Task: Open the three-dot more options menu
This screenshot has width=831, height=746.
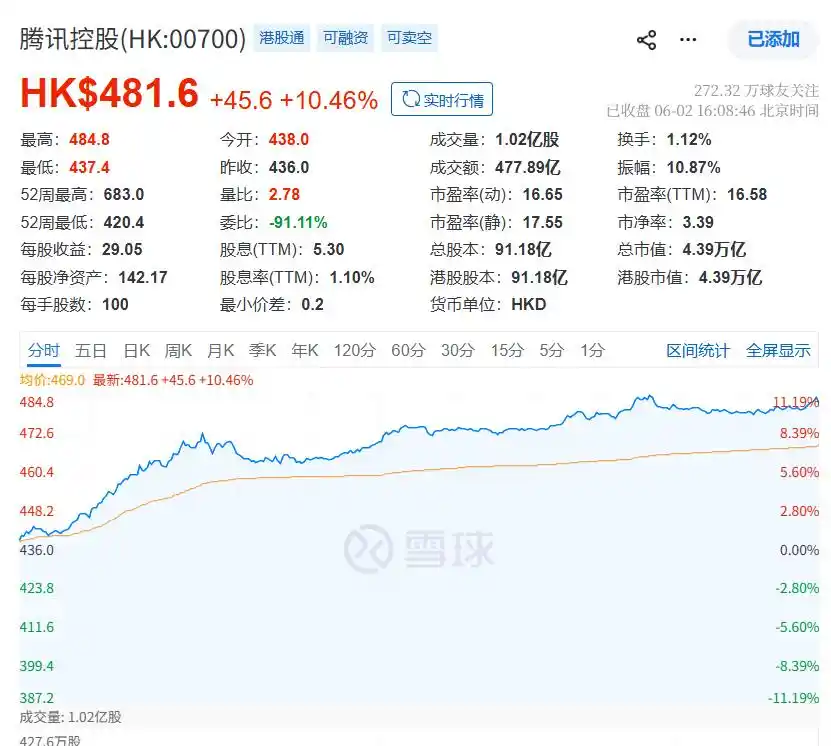Action: coord(688,40)
